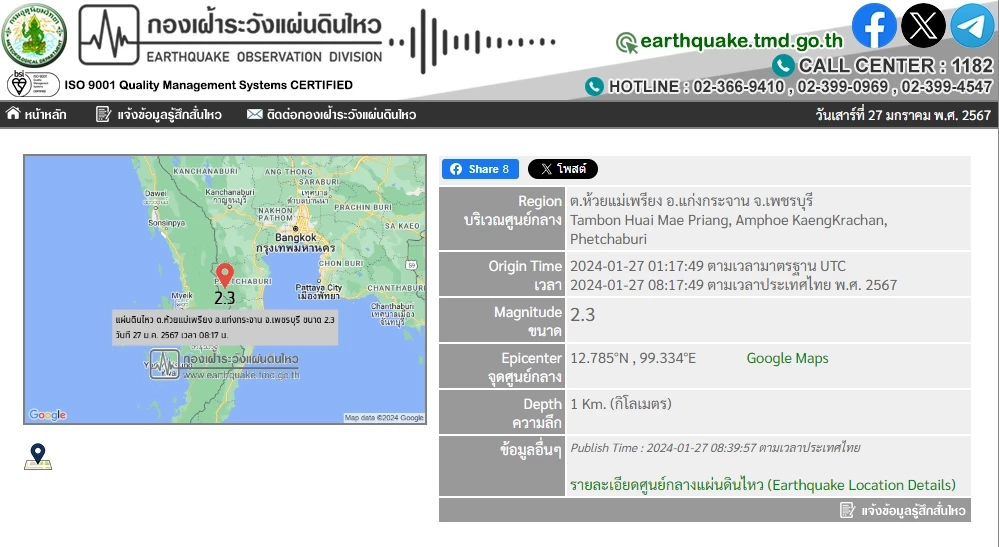
Task: Click the Facebook Share 8 button
Action: pyautogui.click(x=480, y=169)
